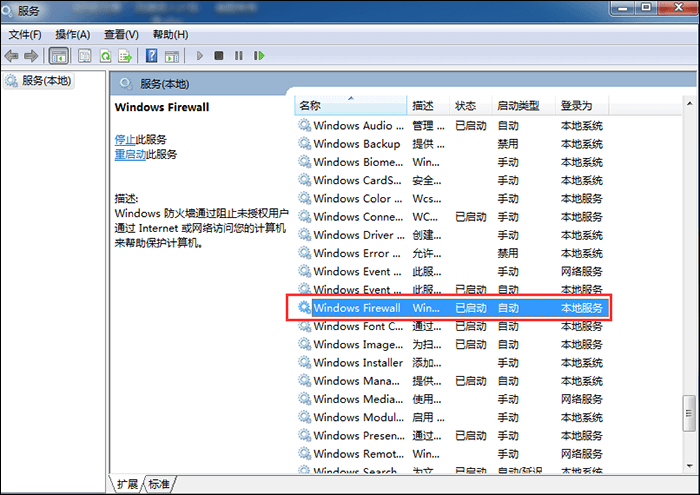This screenshot has width=700, height=495.
Task: Click the Refresh toolbar icon
Action: pyautogui.click(x=105, y=56)
